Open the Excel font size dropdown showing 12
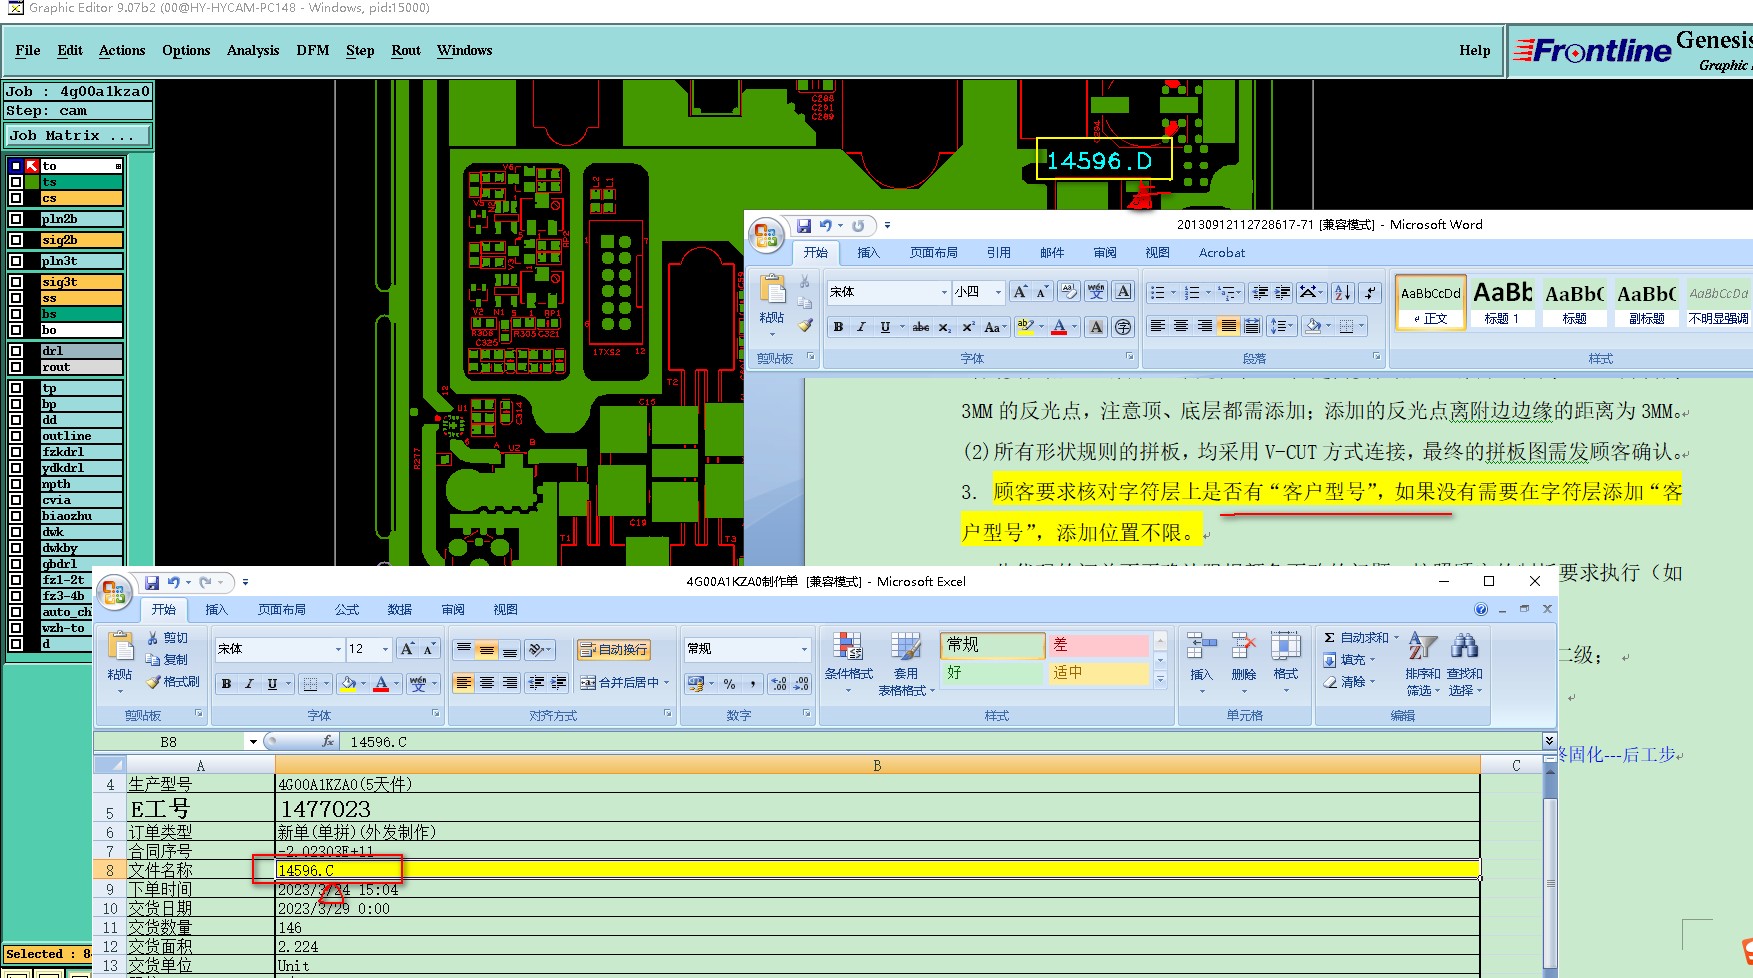Image resolution: width=1753 pixels, height=978 pixels. 385,649
